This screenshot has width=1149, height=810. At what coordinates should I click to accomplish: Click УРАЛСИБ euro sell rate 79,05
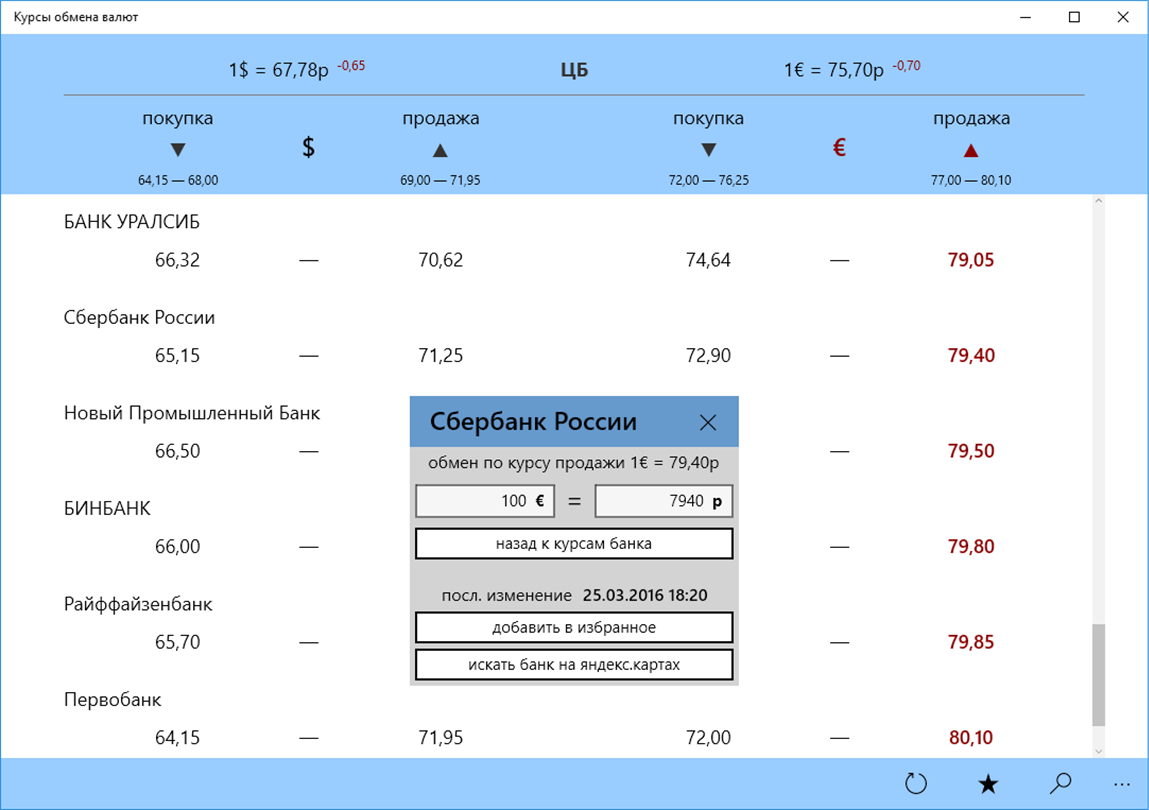971,259
